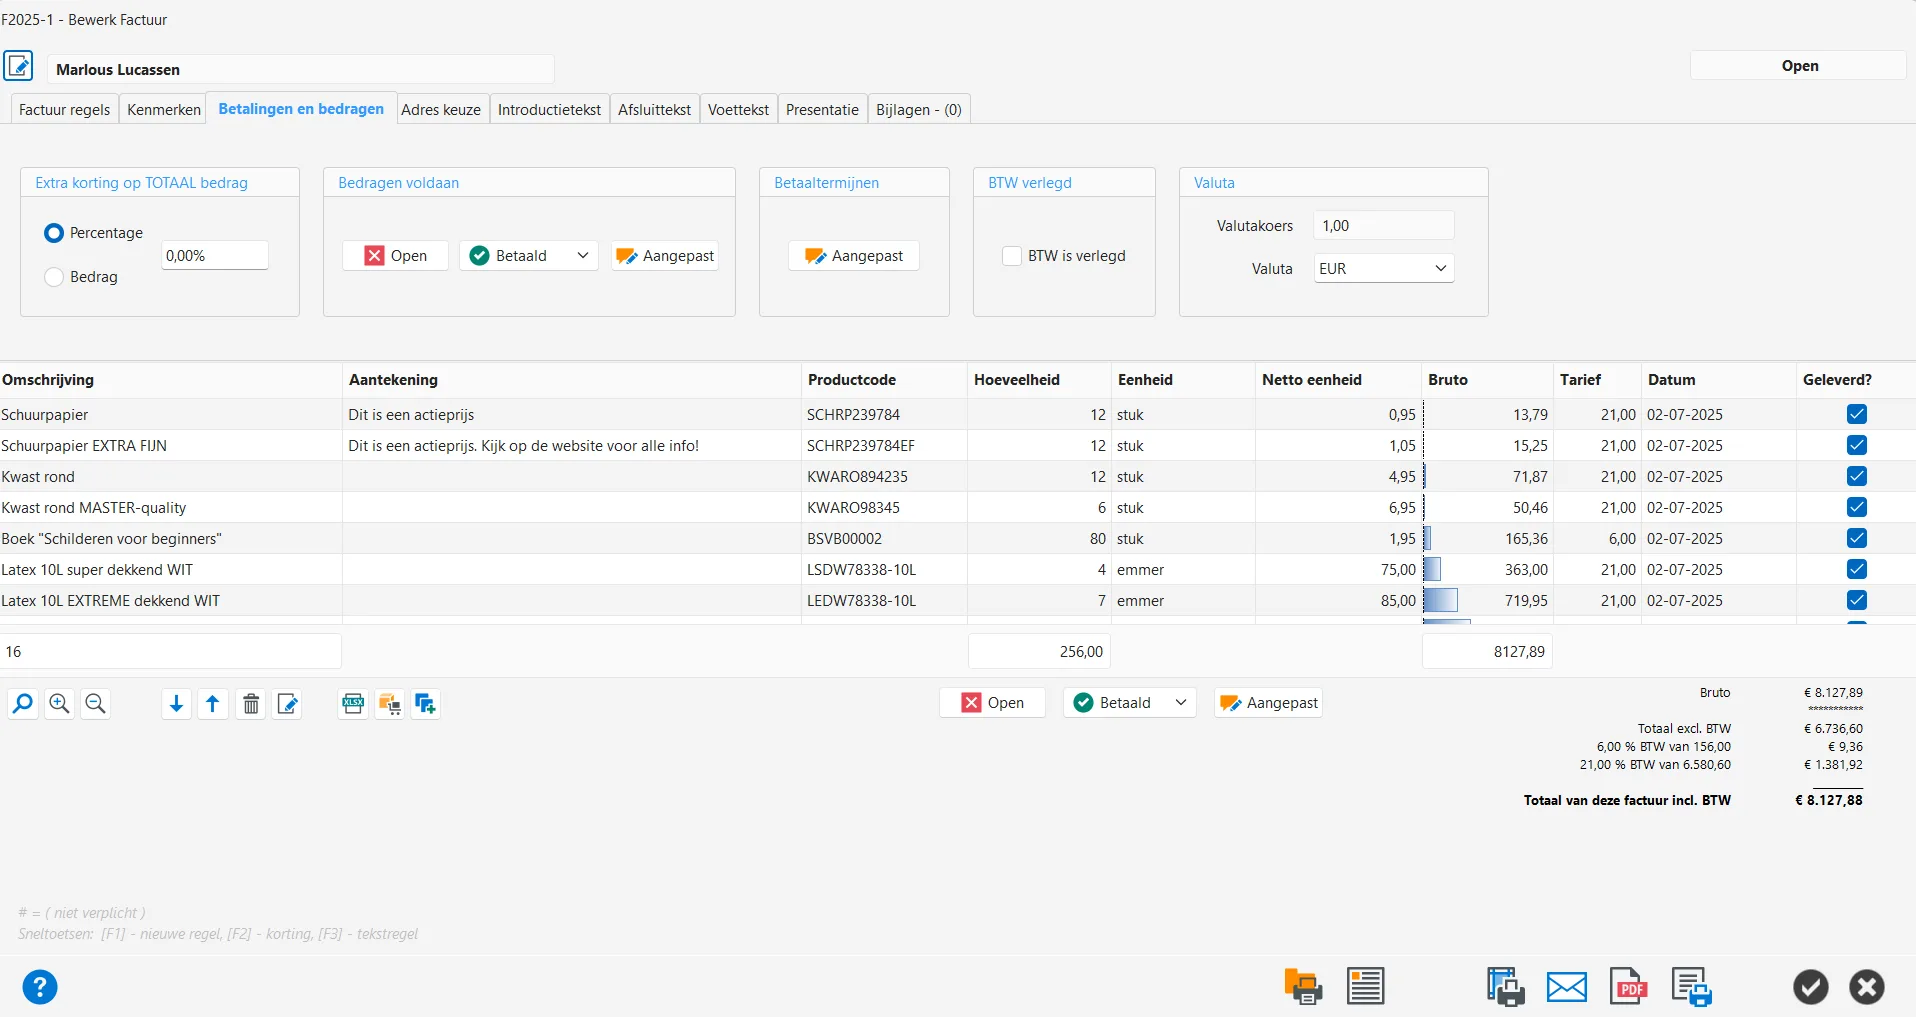Open the help question mark icon
The width and height of the screenshot is (1916, 1017).
coord(40,987)
